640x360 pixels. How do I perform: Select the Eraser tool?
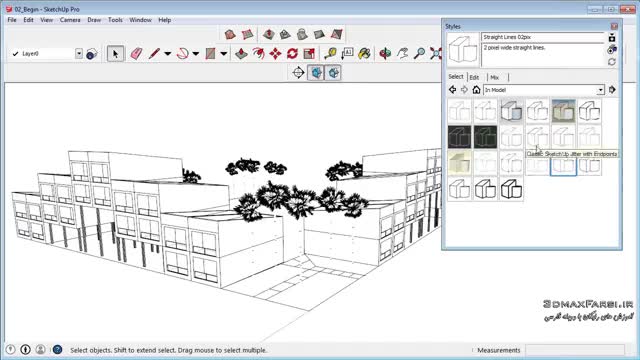click(136, 53)
